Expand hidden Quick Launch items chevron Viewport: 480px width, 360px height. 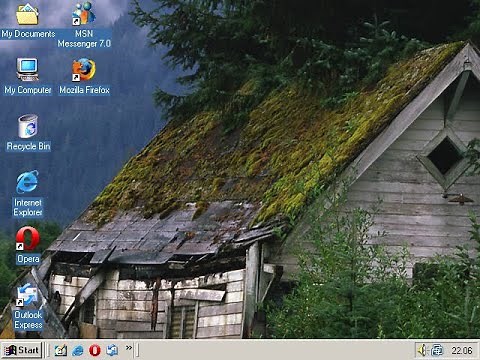tap(129, 348)
